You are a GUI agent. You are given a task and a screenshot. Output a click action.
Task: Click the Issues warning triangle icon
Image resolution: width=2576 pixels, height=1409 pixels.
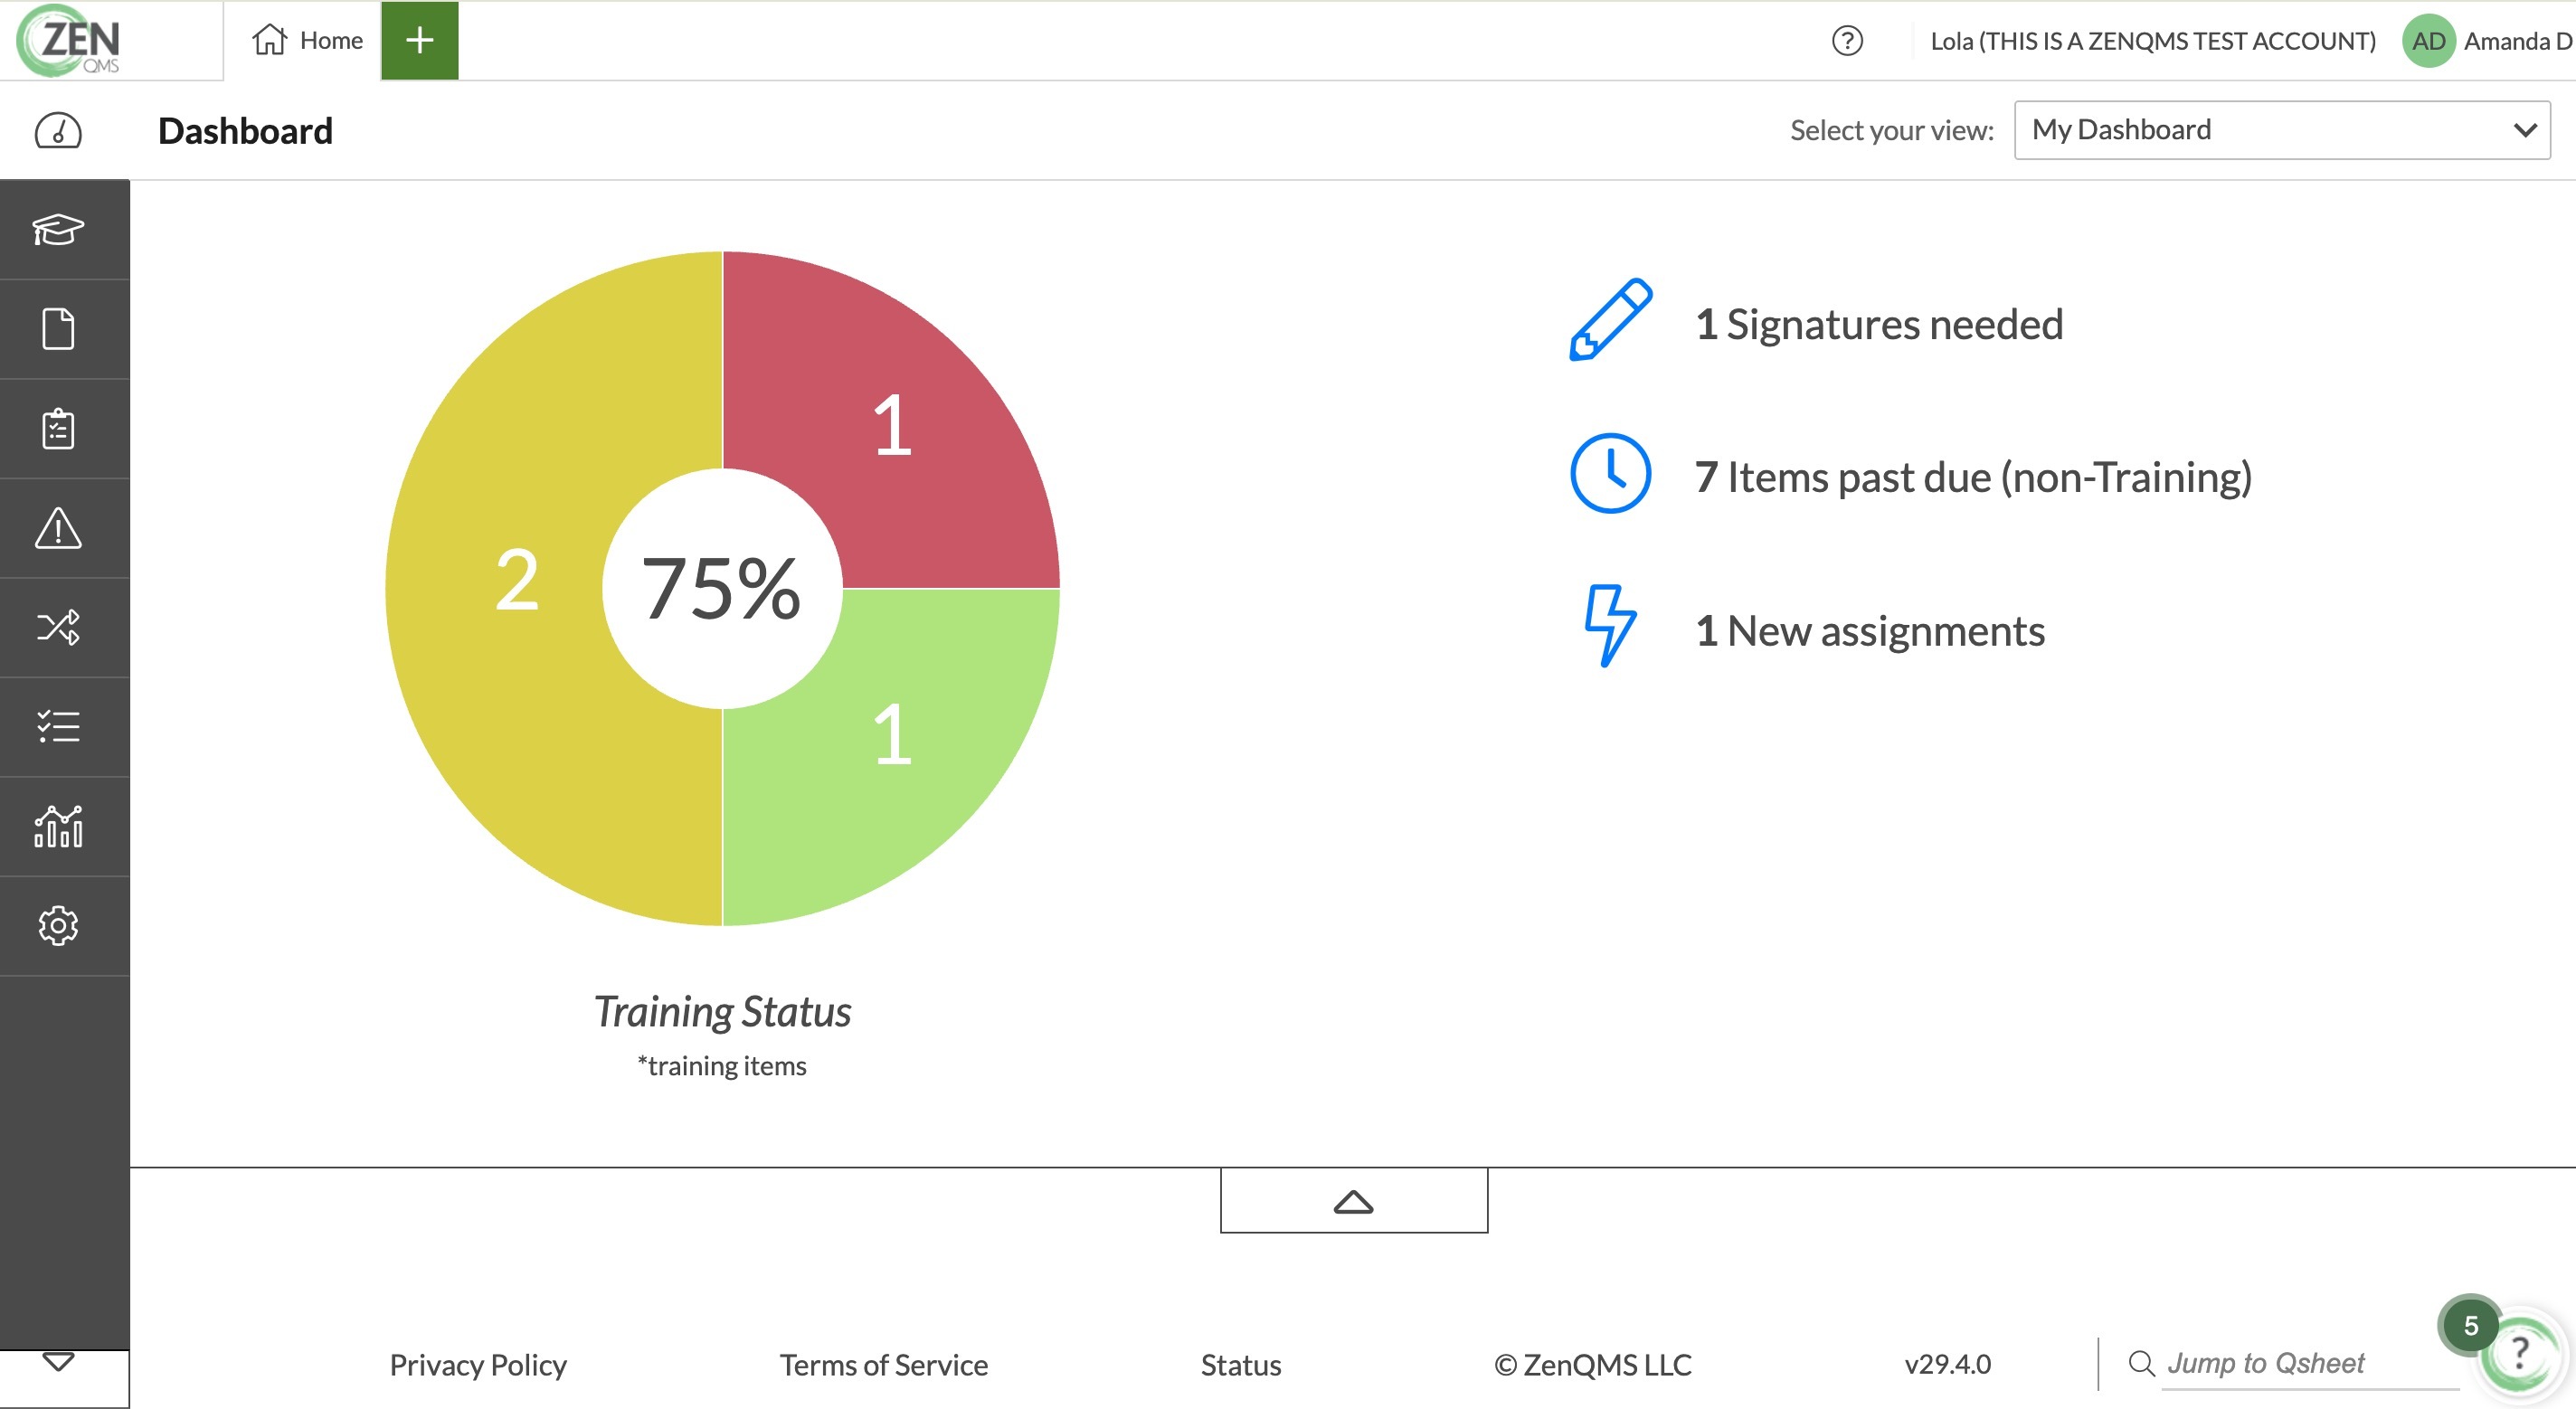pyautogui.click(x=60, y=528)
